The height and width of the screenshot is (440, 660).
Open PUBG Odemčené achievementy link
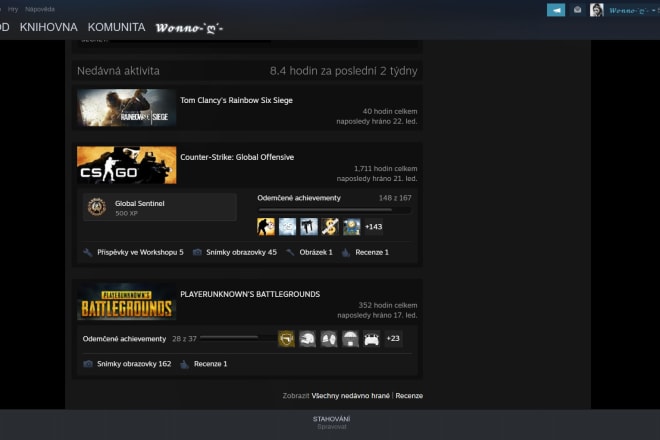[x=124, y=339]
